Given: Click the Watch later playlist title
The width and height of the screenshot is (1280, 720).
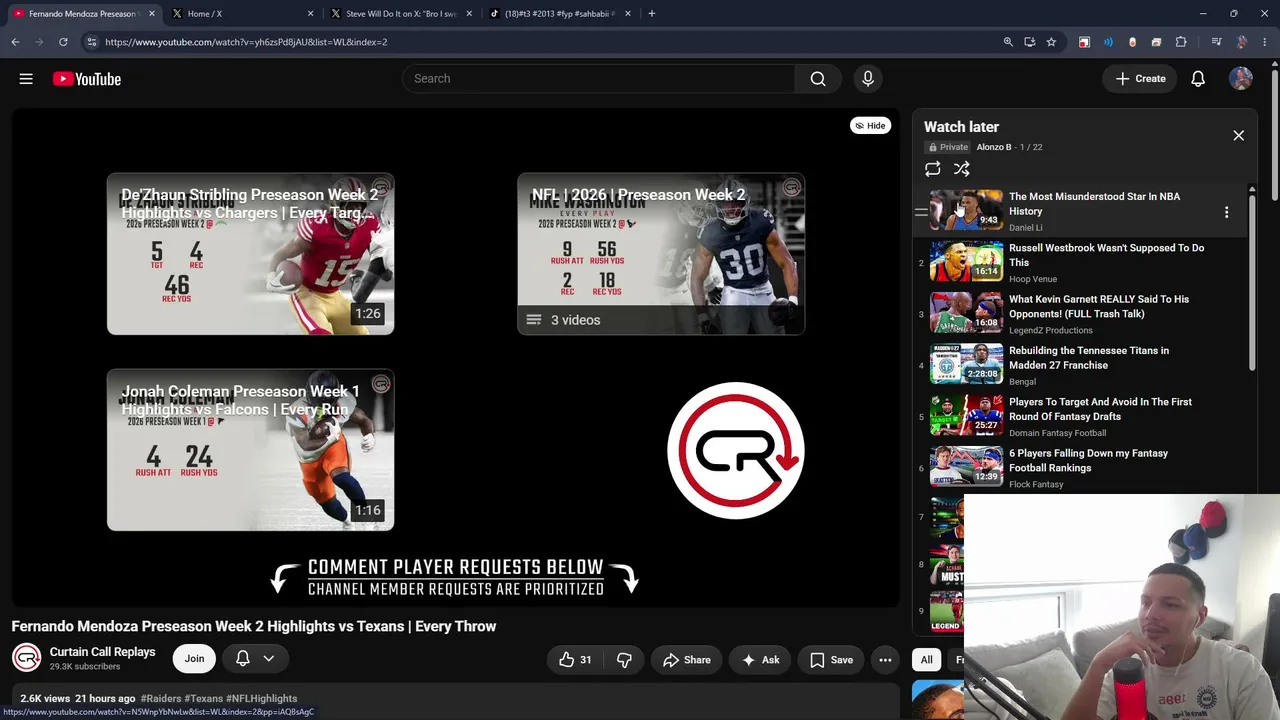Looking at the screenshot, I should tap(961, 127).
